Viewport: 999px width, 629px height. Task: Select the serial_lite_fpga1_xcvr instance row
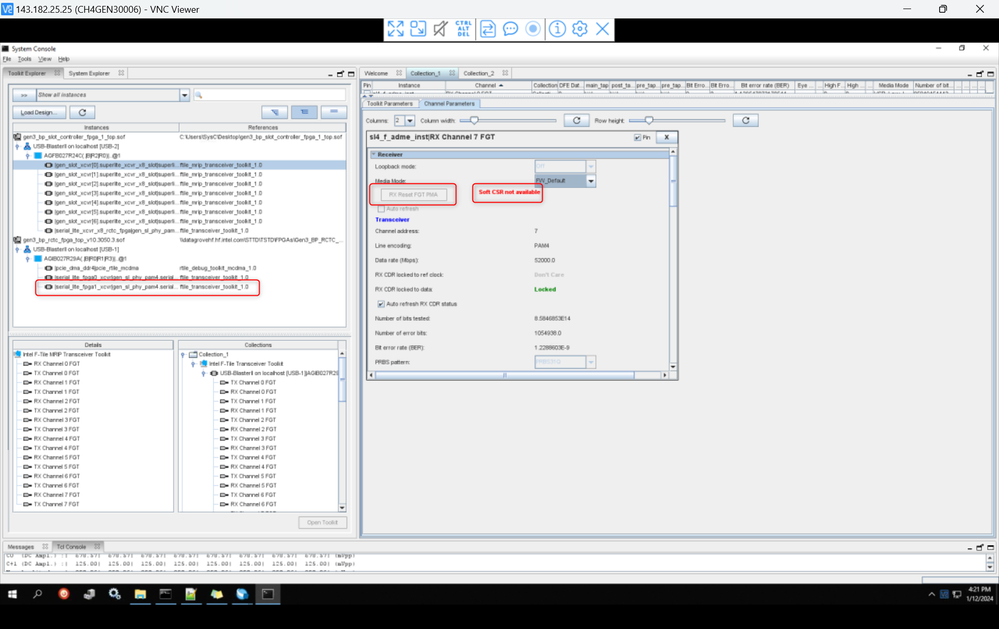coord(147,287)
